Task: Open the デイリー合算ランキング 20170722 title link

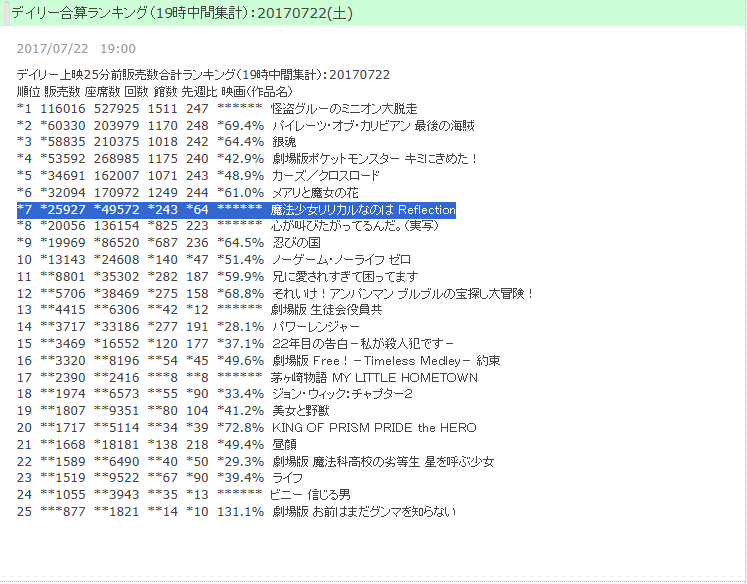Action: (x=182, y=13)
